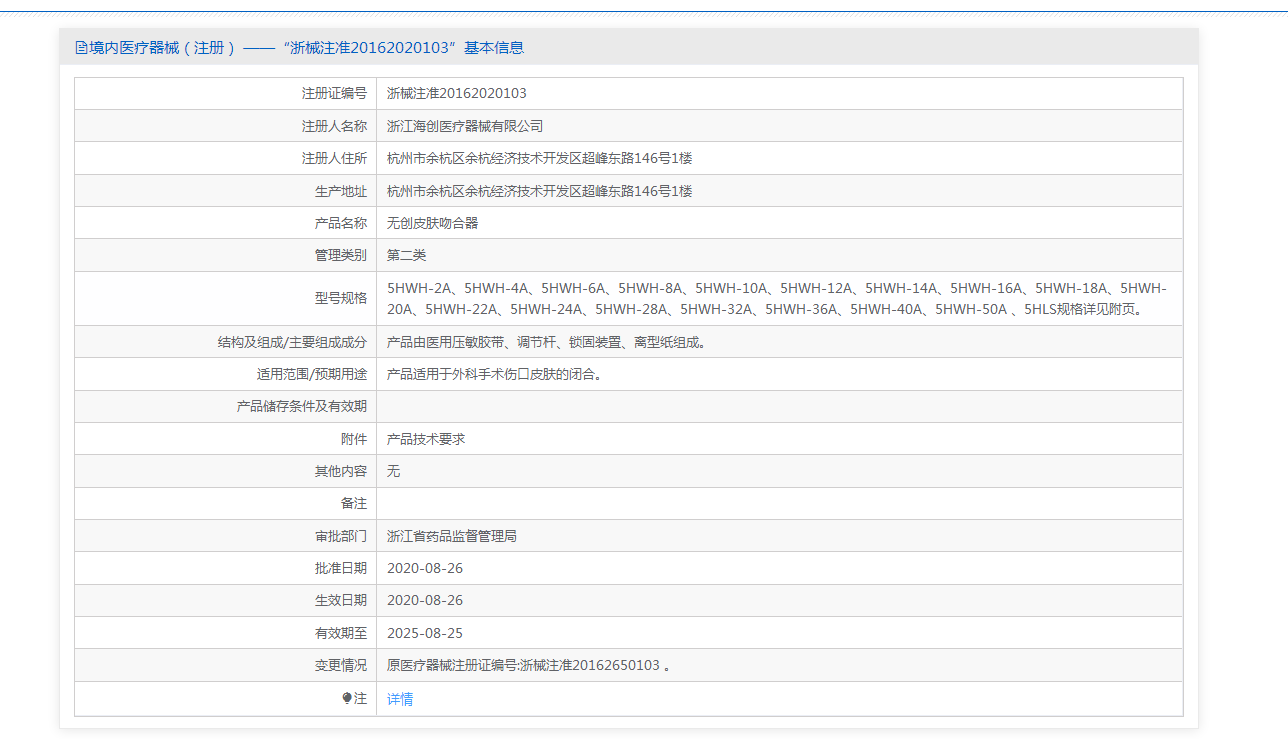This screenshot has height=739, width=1288.
Task: Select the 第二类 category value
Action: point(407,255)
